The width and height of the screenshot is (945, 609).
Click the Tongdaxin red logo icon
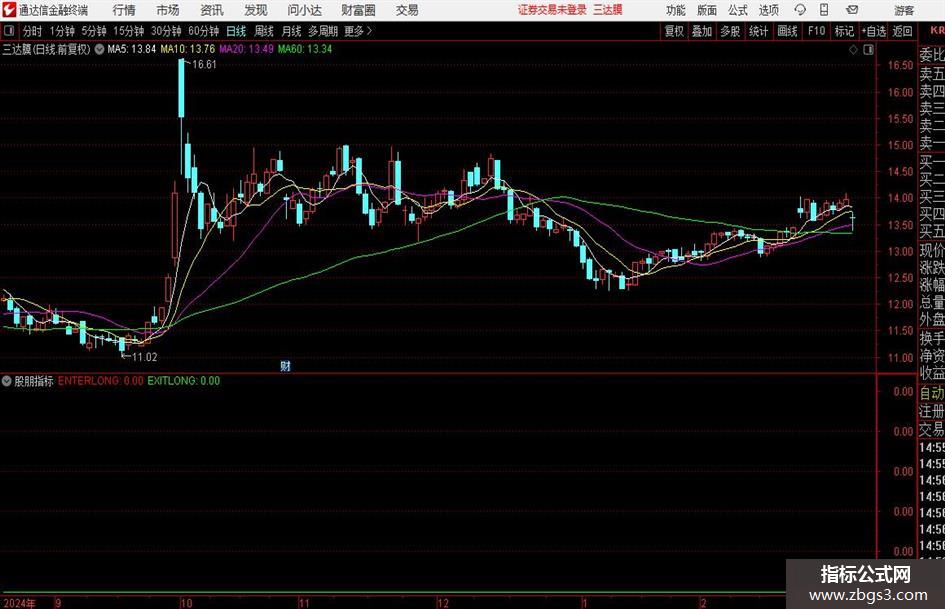click(9, 10)
